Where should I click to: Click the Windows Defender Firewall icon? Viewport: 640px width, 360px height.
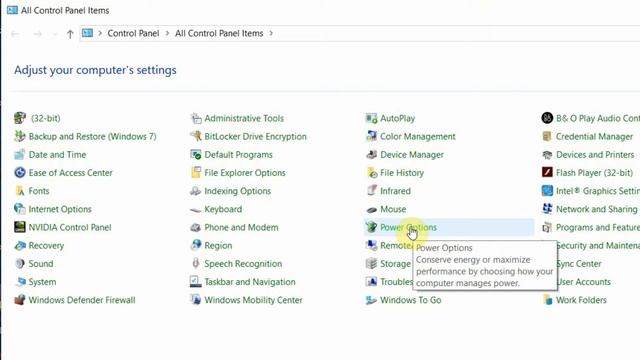[20, 300]
